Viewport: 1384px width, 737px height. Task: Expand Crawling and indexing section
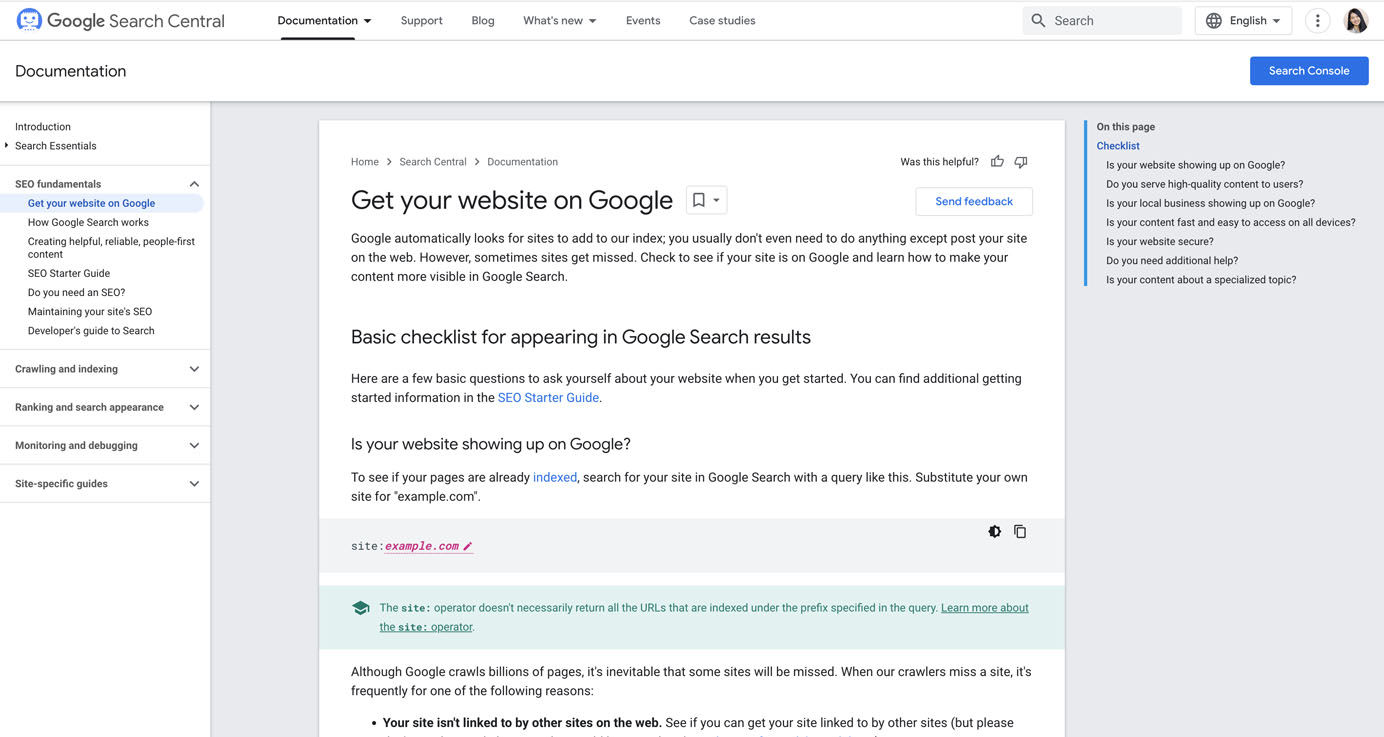[194, 369]
